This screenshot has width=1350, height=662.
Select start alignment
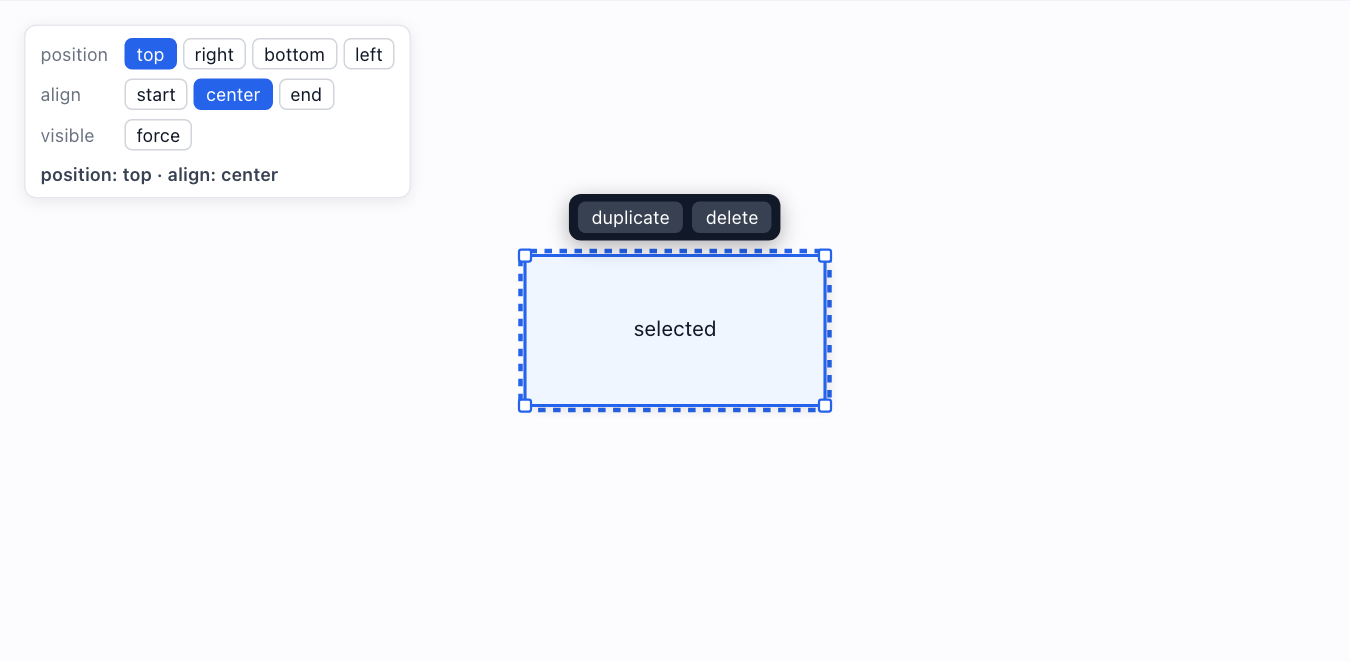pyautogui.click(x=156, y=94)
